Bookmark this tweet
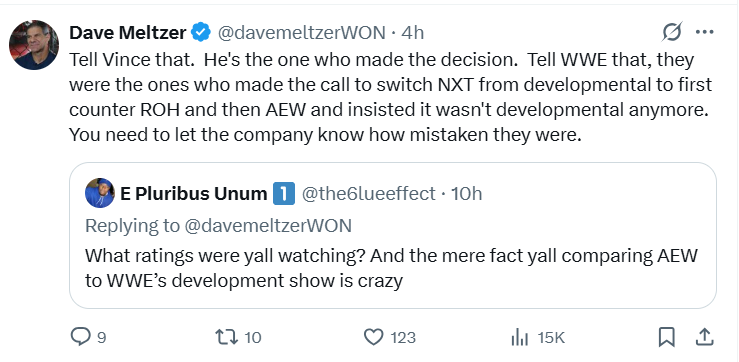 (666, 337)
